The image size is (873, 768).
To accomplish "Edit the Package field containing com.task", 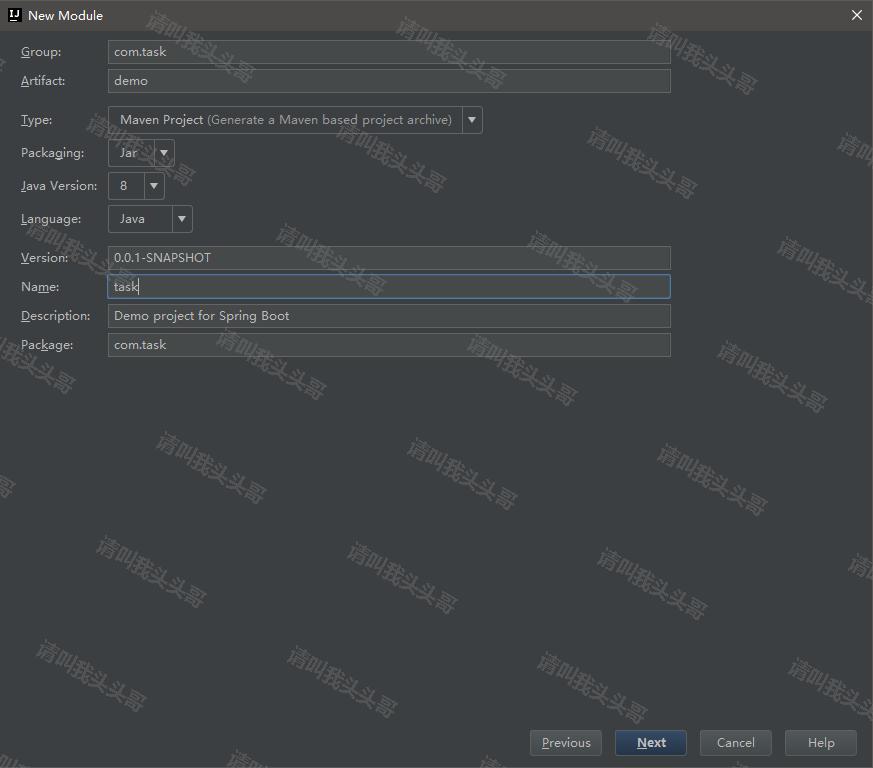I will click(x=389, y=345).
